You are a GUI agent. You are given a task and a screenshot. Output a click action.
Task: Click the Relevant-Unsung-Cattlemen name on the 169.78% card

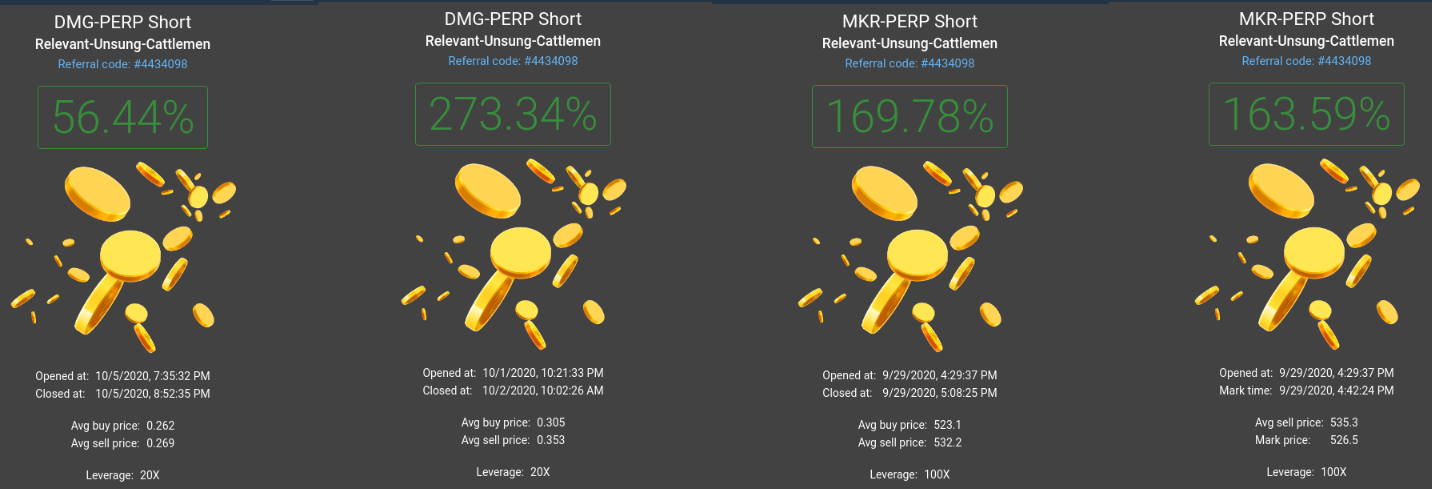(910, 43)
